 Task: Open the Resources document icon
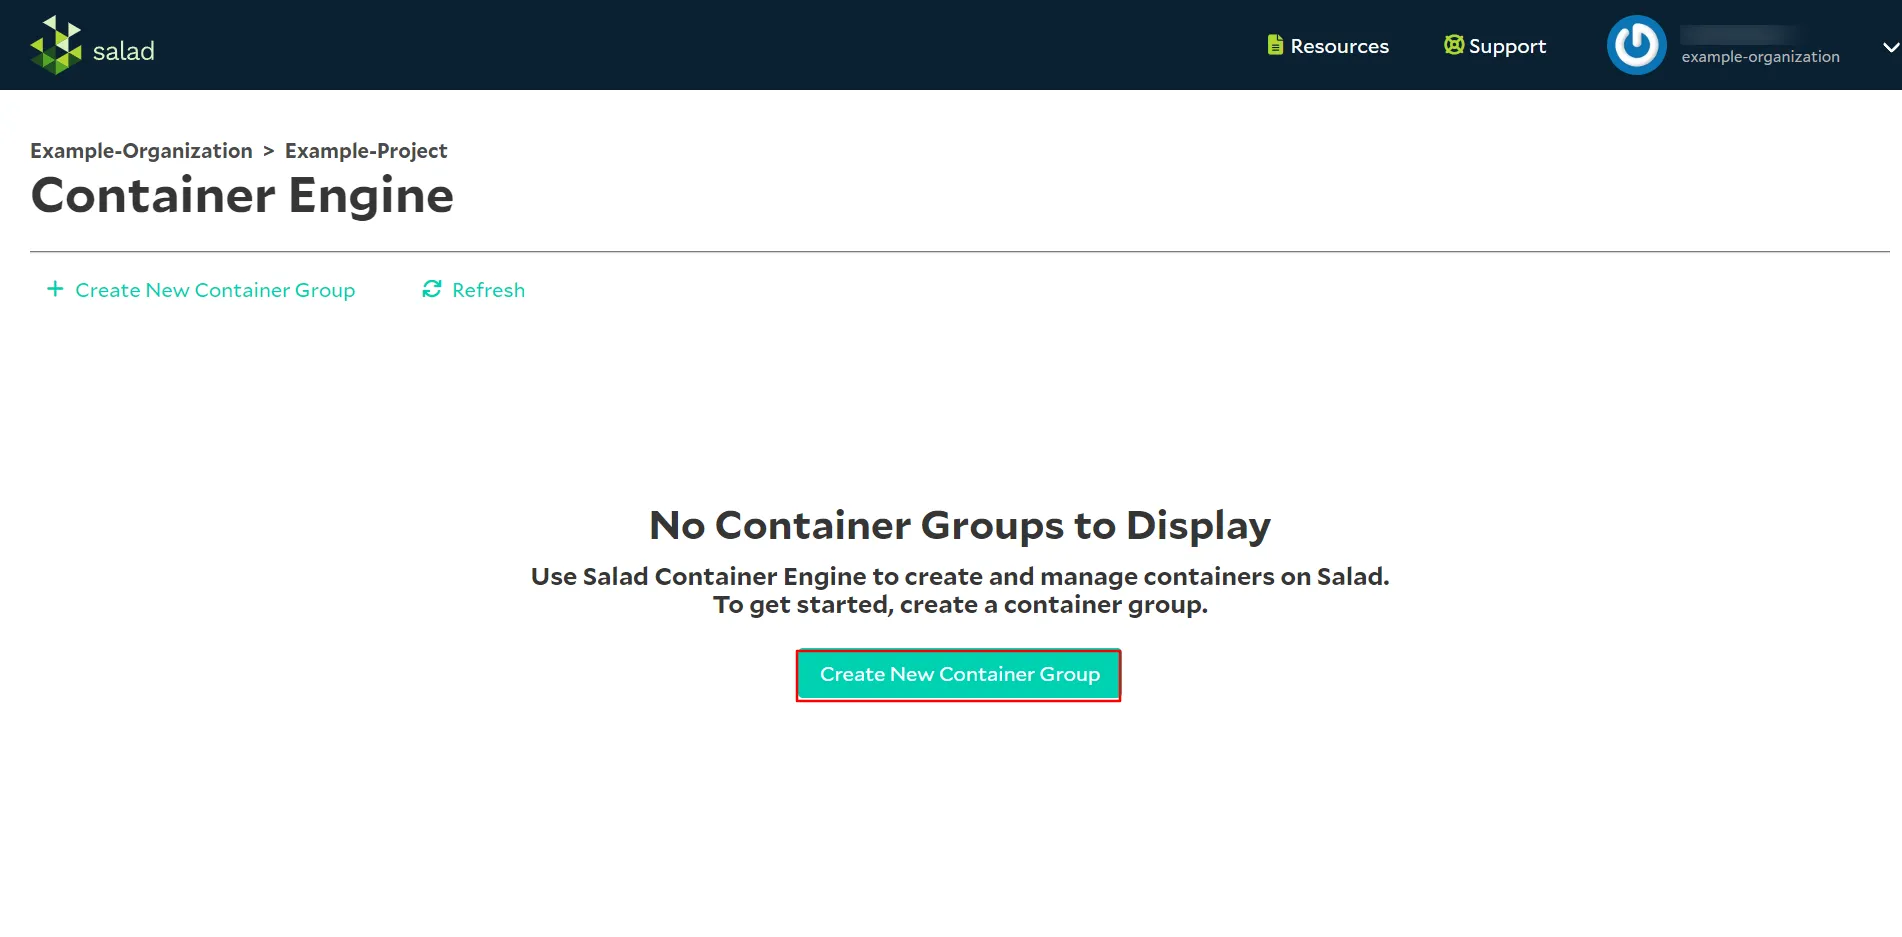[1275, 45]
